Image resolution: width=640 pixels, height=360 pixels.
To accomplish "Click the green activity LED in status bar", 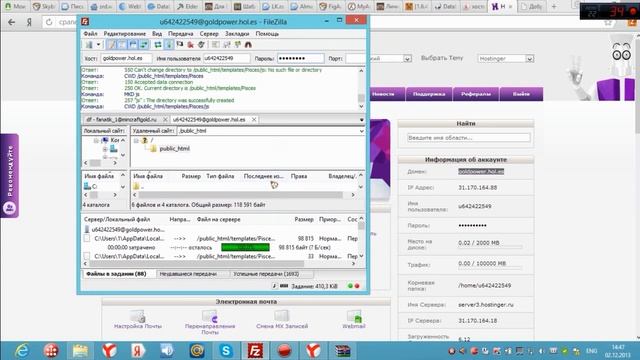I will pos(350,286).
